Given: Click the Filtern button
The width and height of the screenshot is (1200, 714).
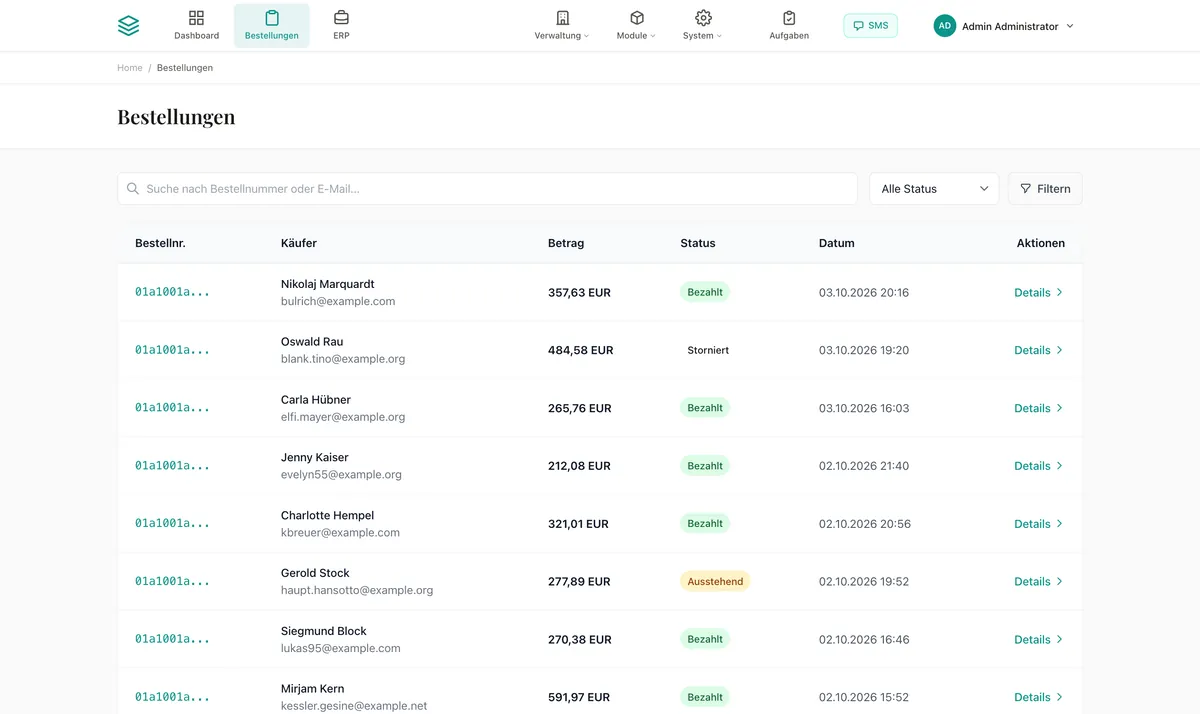Looking at the screenshot, I should tap(1045, 189).
